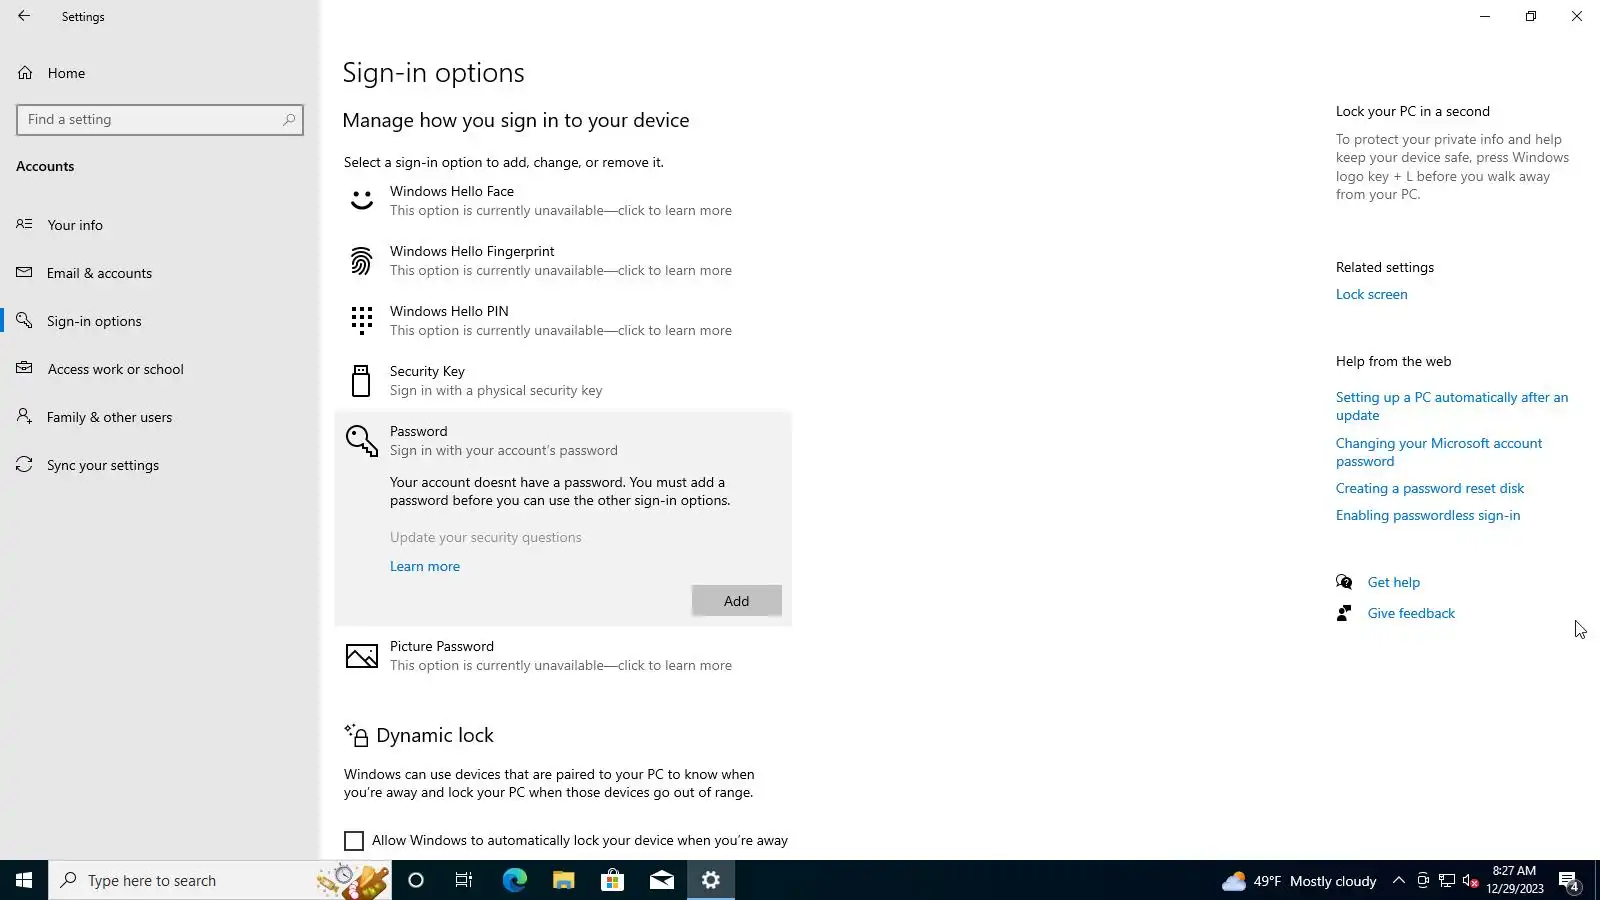Open Setting up a PC automatically link
Screen dimensions: 1600x900
pyautogui.click(x=1452, y=406)
